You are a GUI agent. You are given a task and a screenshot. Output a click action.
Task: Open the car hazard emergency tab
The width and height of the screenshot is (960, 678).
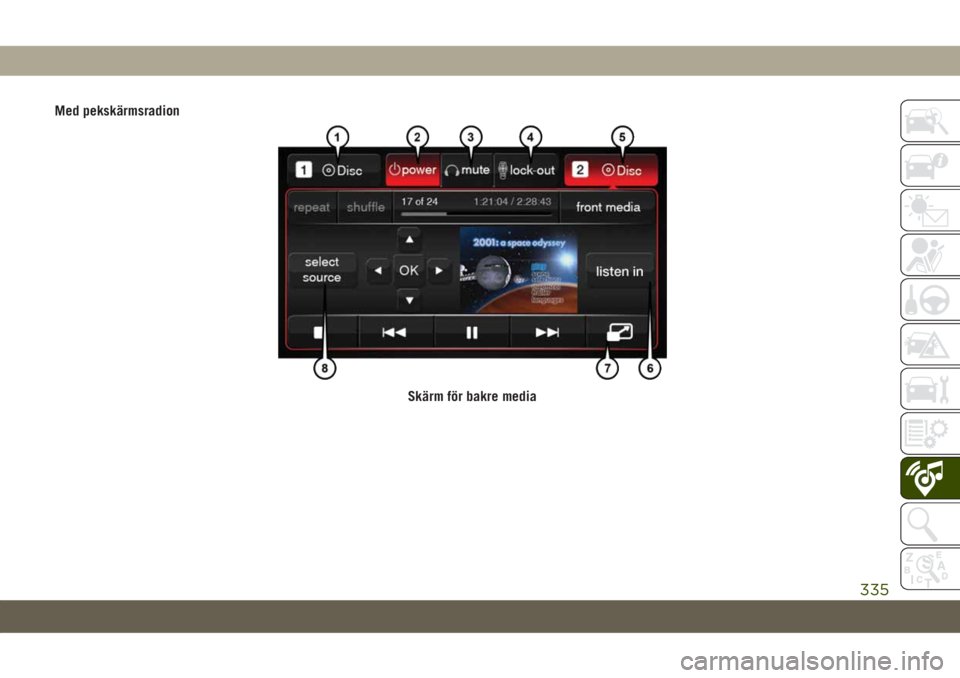pos(930,344)
